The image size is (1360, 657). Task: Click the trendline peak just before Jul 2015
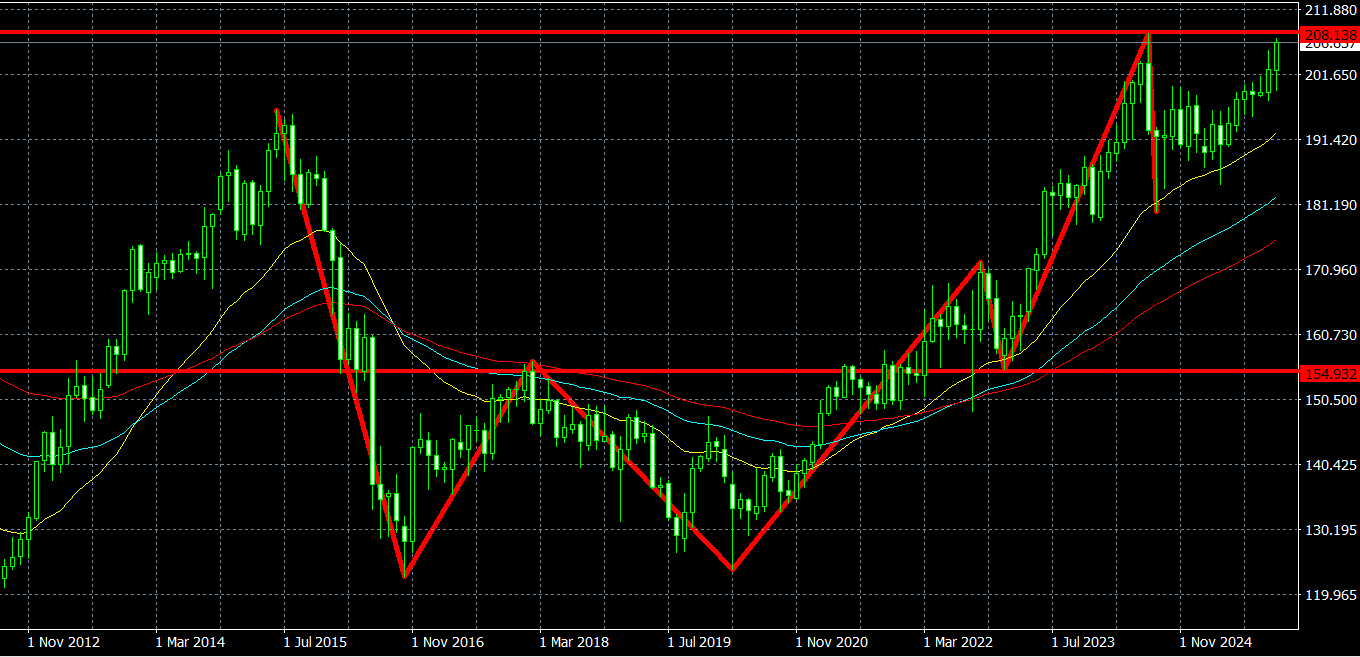coord(277,110)
